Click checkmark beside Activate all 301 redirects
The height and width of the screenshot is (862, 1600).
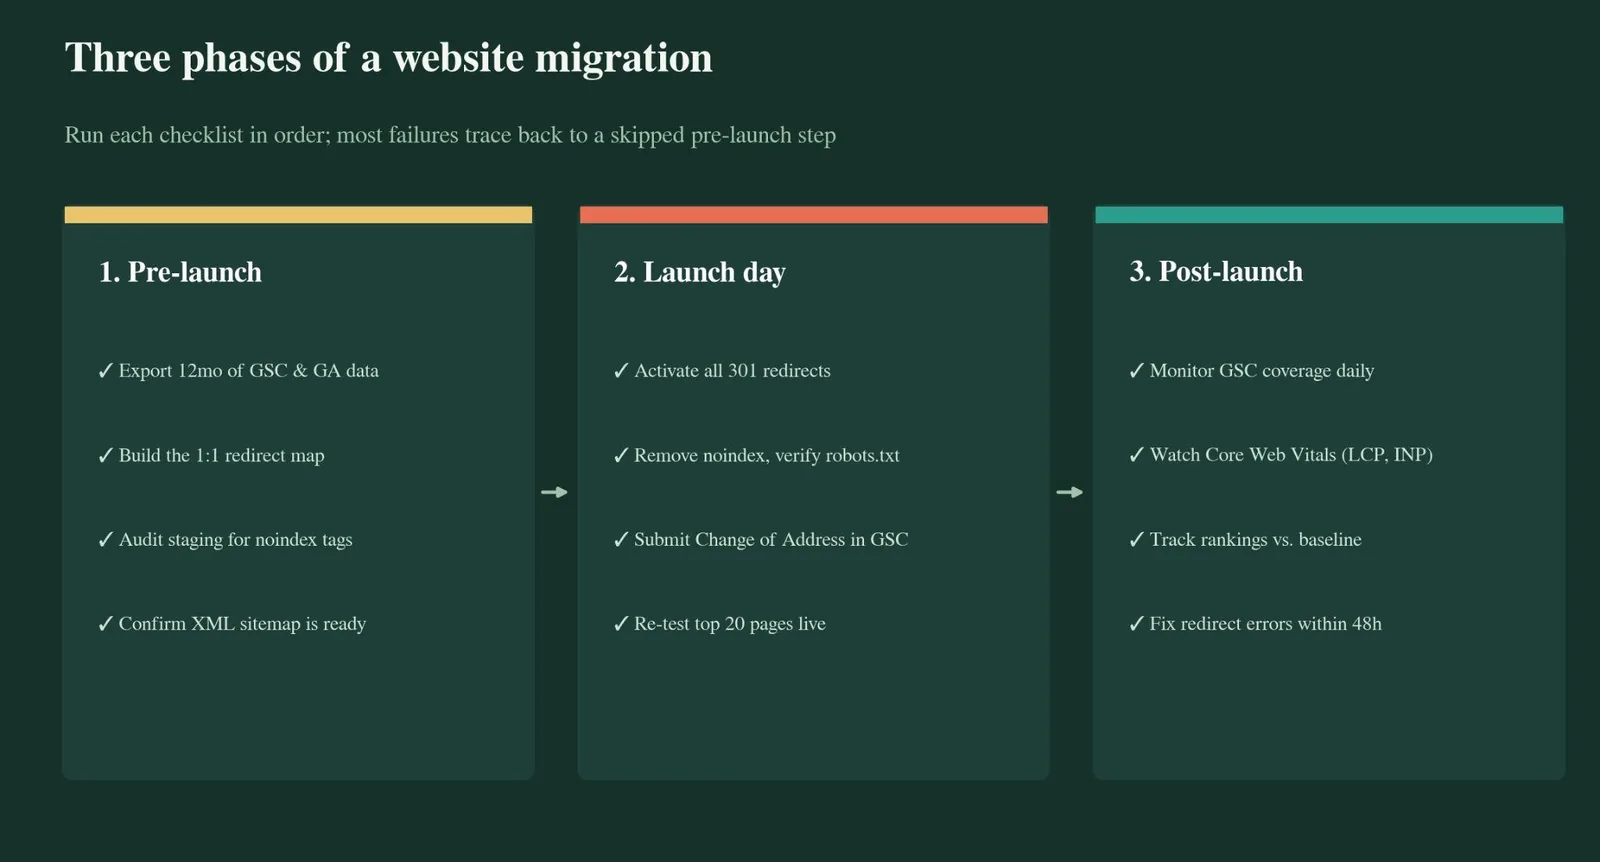click(621, 371)
